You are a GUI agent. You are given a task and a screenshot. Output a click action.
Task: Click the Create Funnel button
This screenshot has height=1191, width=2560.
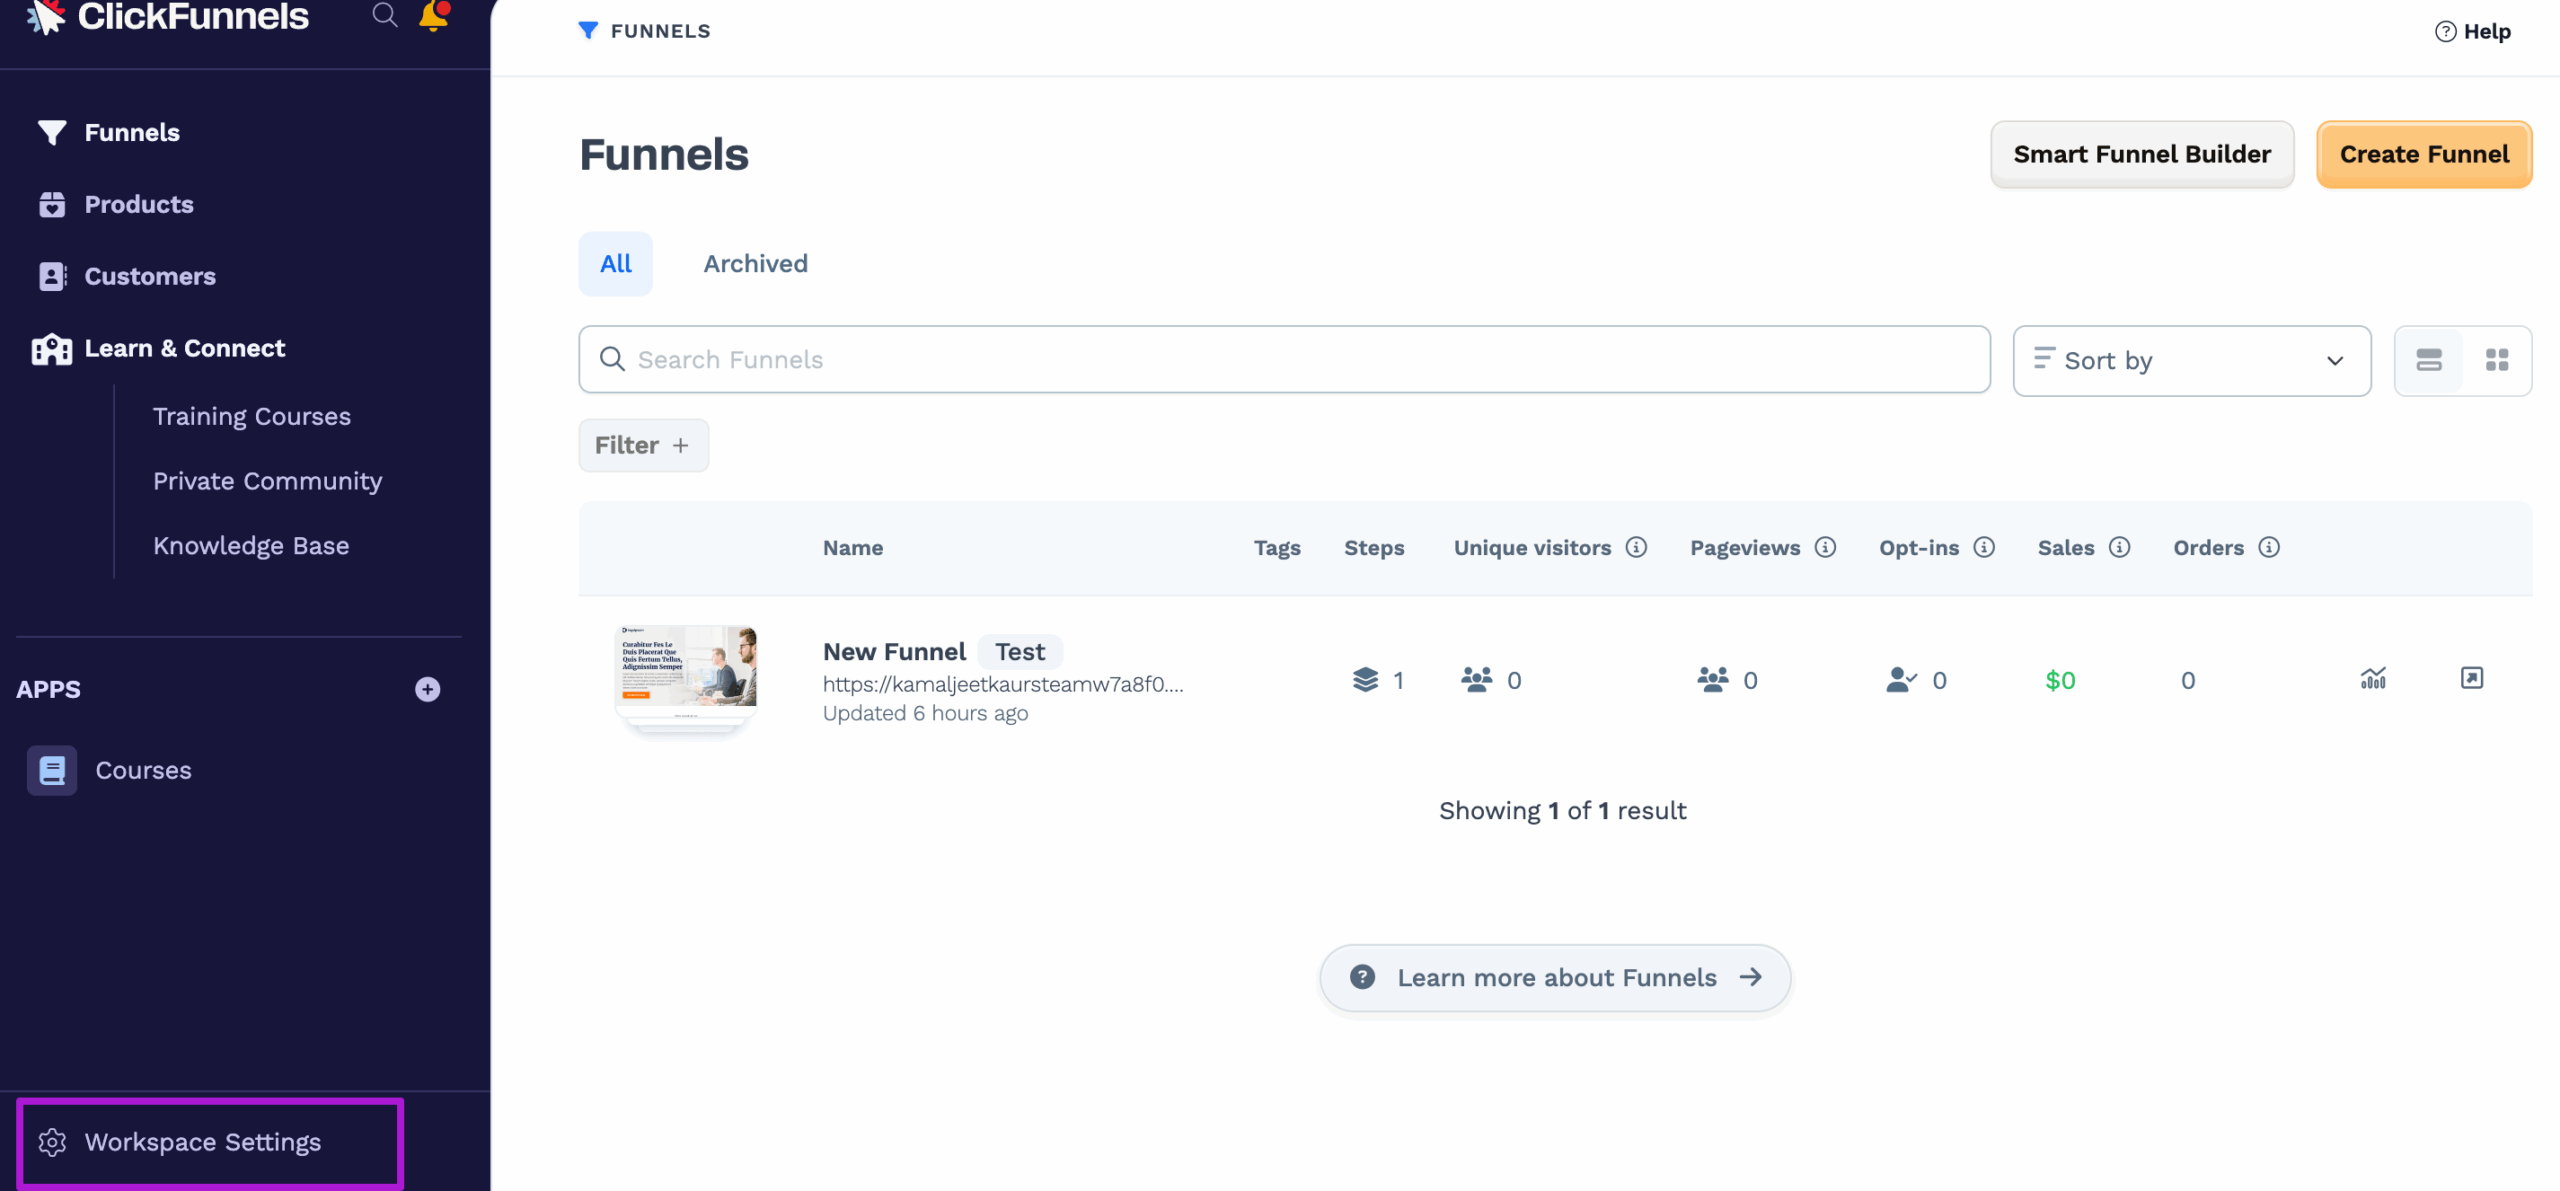pos(2424,154)
